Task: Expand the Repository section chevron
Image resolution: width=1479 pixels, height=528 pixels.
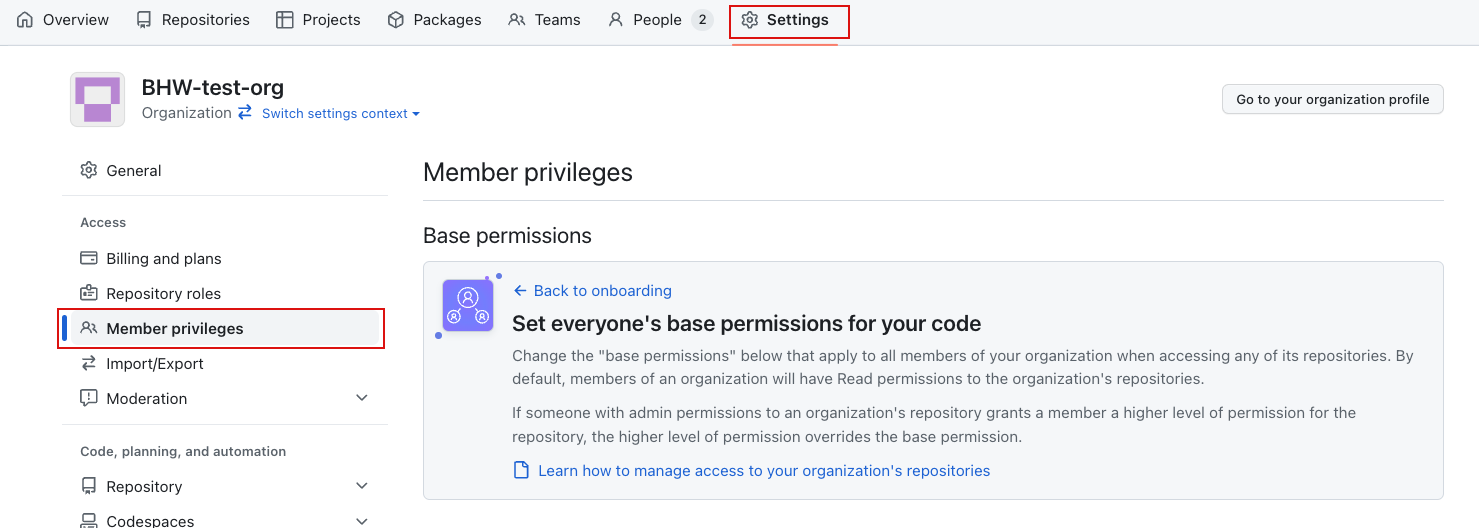Action: pyautogui.click(x=362, y=486)
